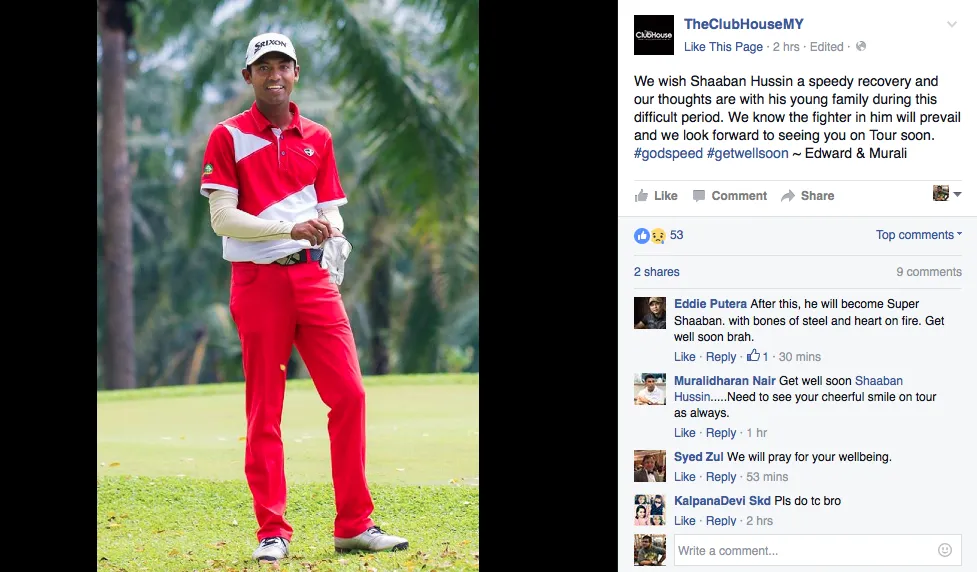Open the emoji picker in comment box
This screenshot has height=572, width=977.
945,550
